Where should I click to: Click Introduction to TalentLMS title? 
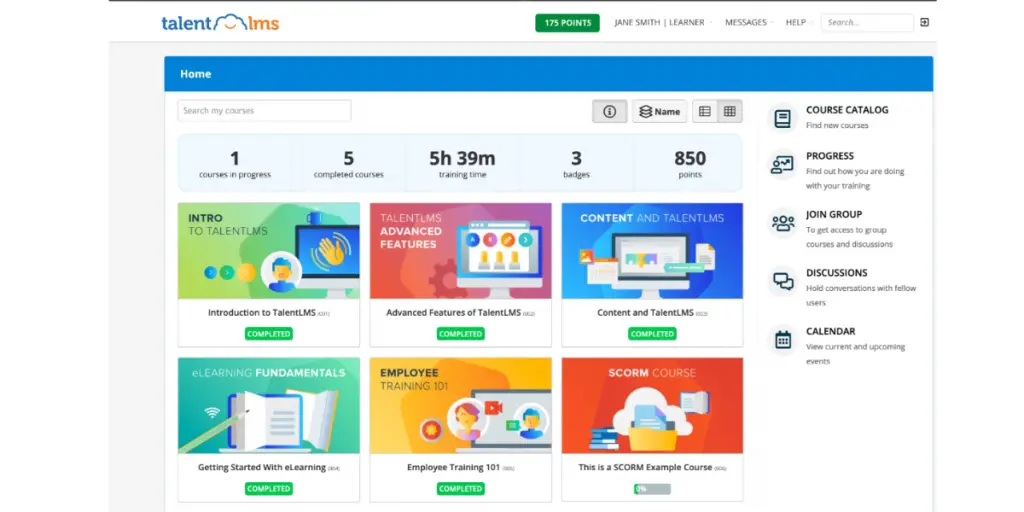(262, 313)
